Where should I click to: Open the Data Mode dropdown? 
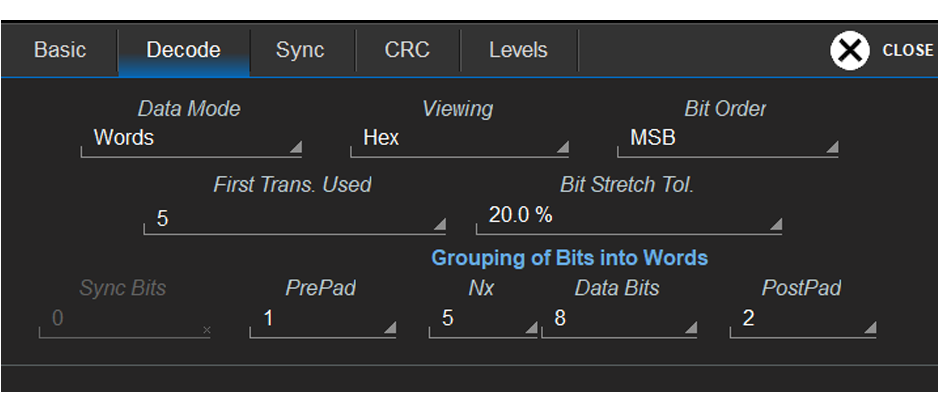(x=190, y=139)
